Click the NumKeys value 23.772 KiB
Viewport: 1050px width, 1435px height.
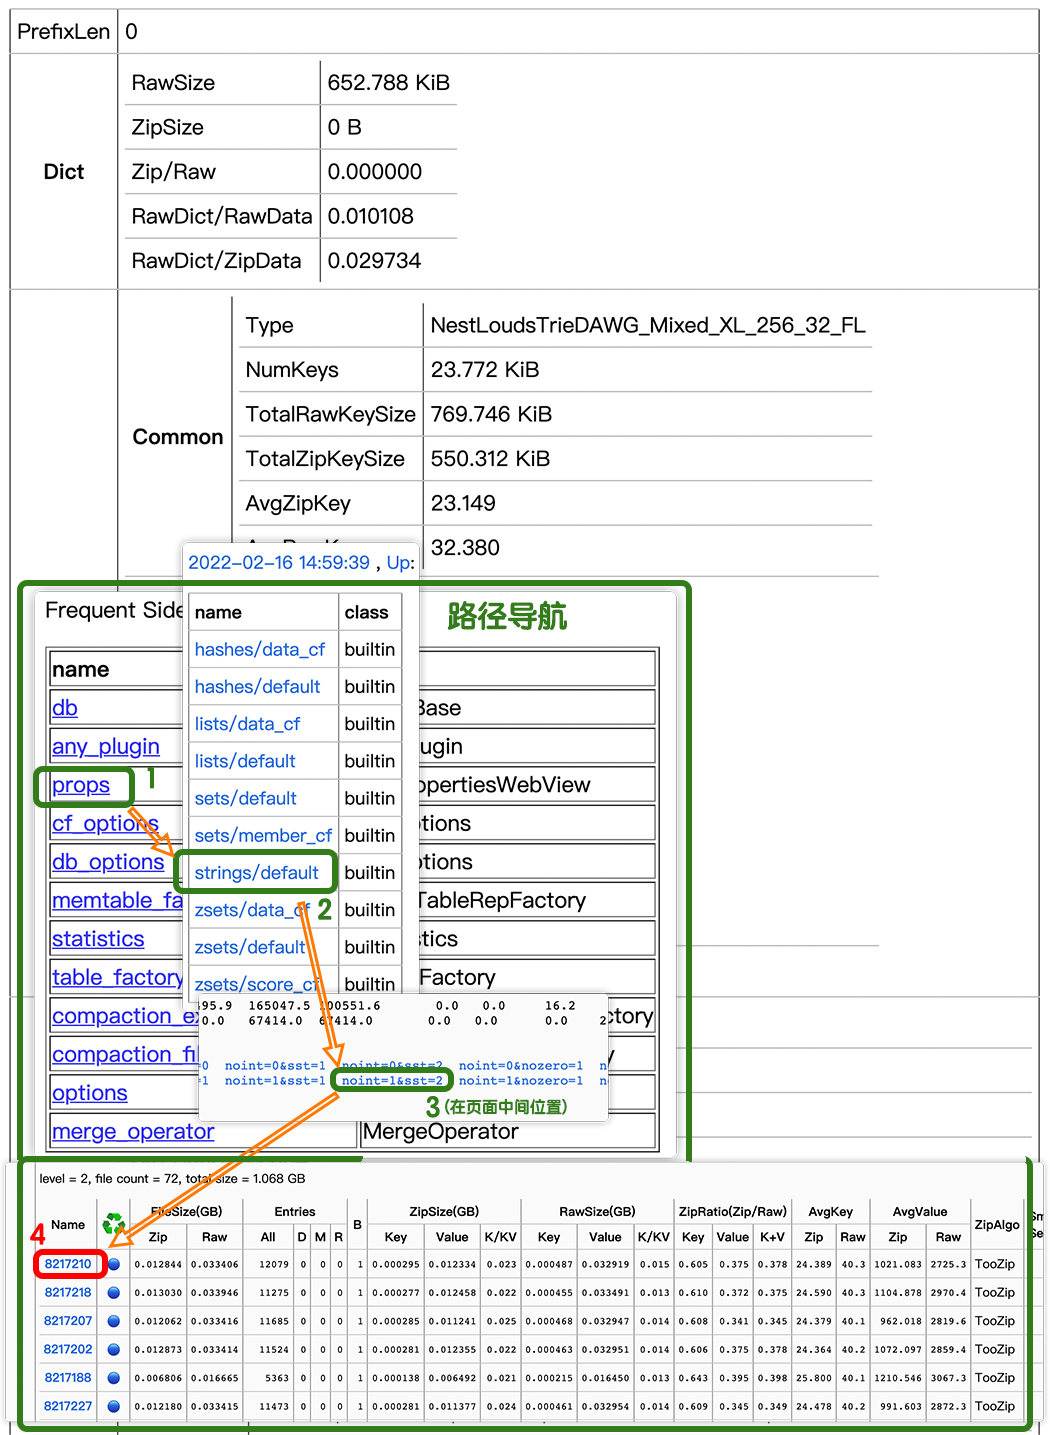(485, 370)
